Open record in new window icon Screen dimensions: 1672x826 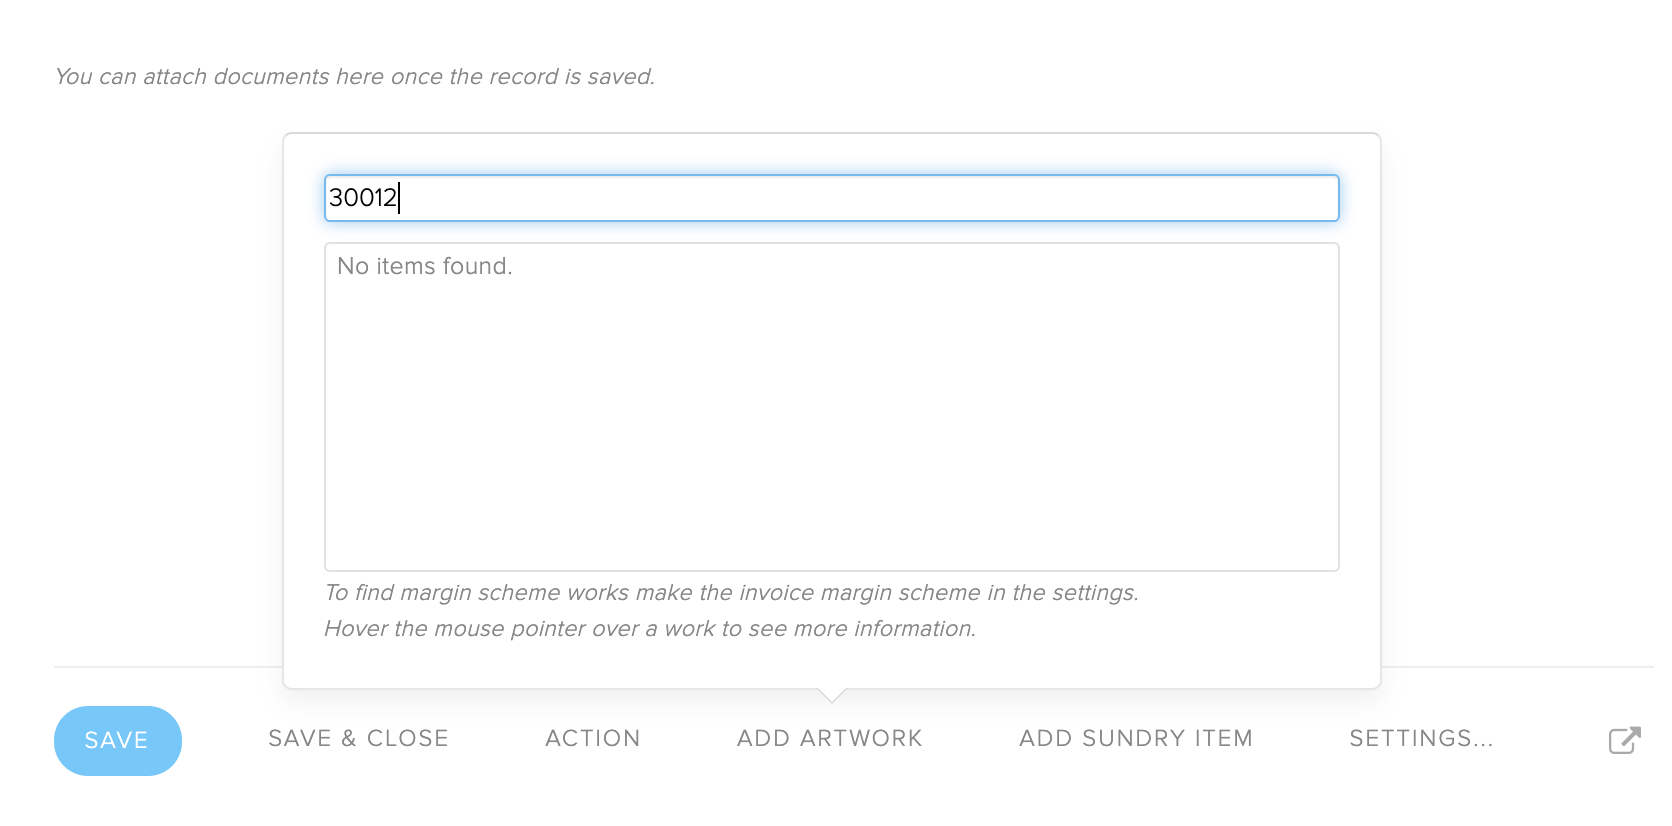1625,740
